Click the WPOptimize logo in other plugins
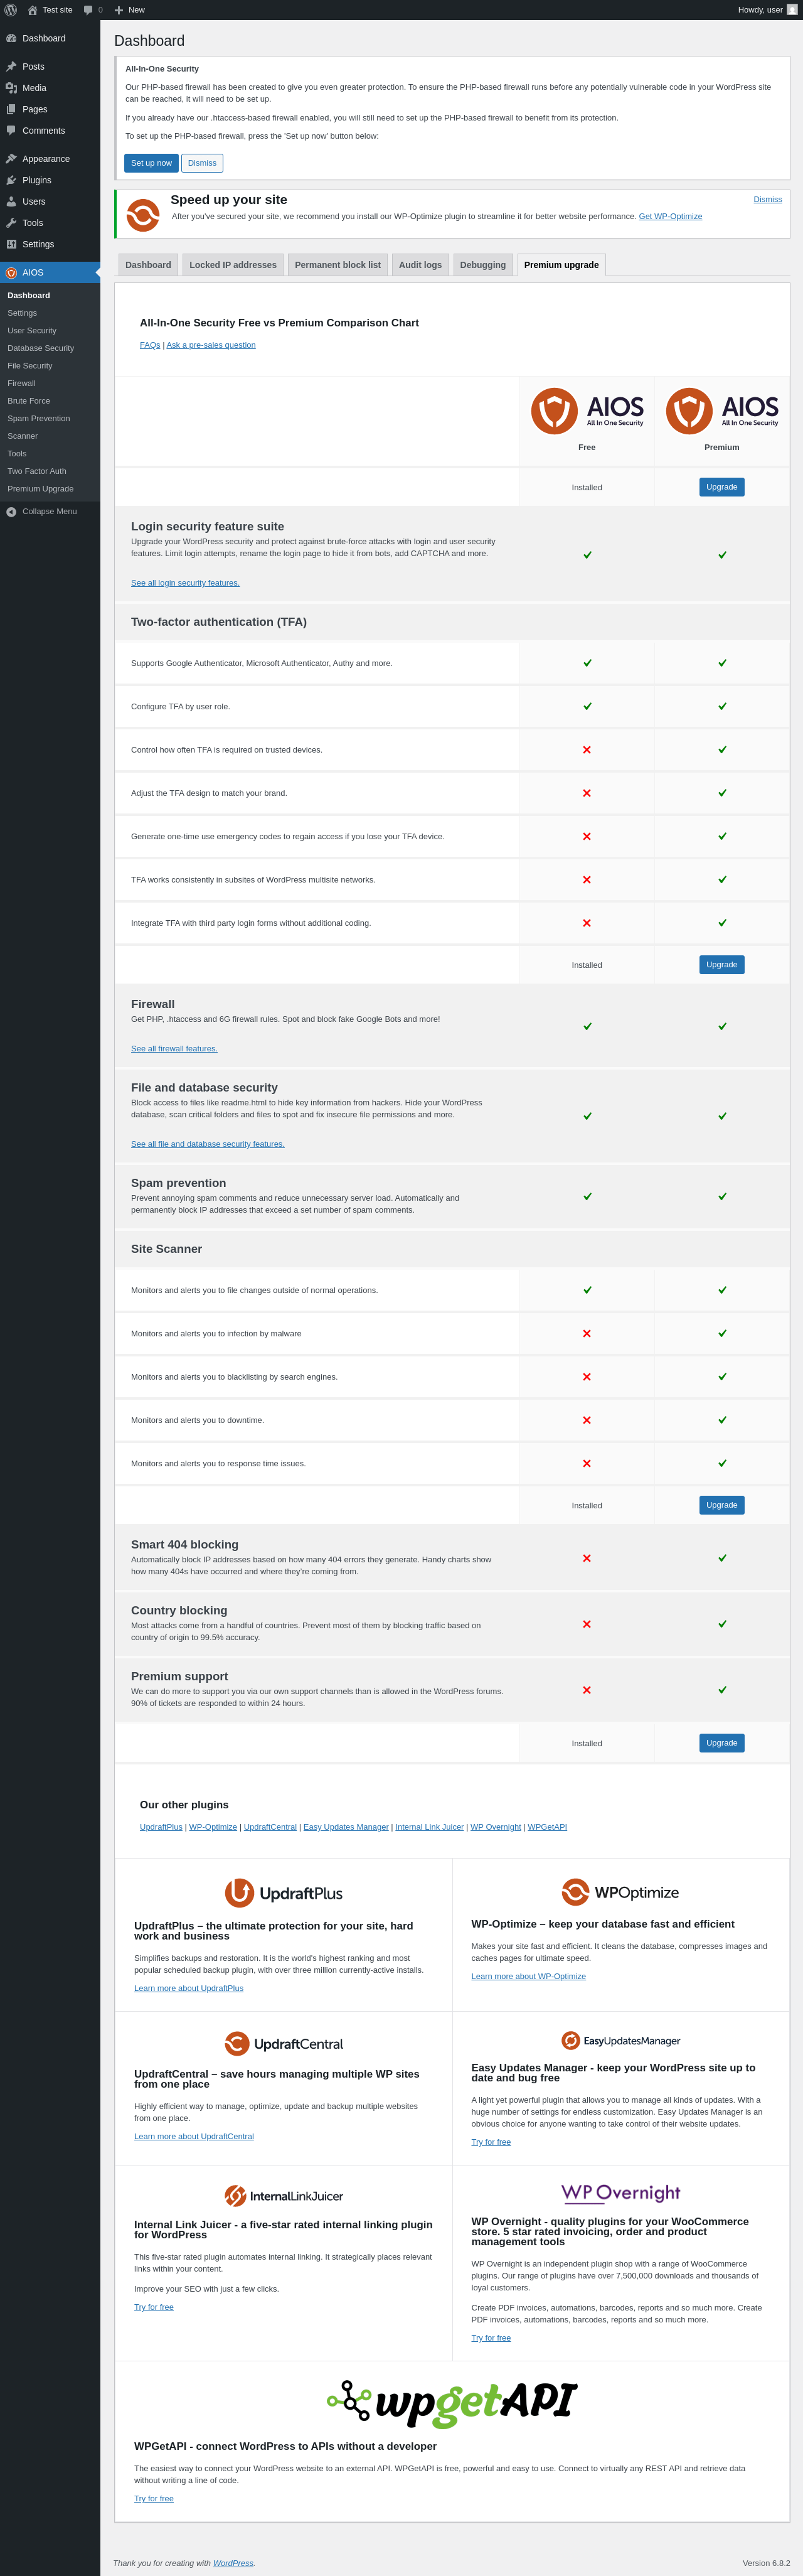The image size is (803, 2576). tap(621, 1892)
